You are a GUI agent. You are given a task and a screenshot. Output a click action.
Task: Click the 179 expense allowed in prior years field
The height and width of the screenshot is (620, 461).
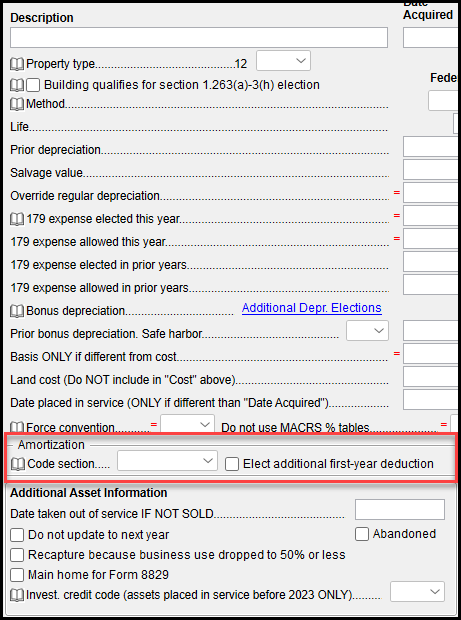432,285
